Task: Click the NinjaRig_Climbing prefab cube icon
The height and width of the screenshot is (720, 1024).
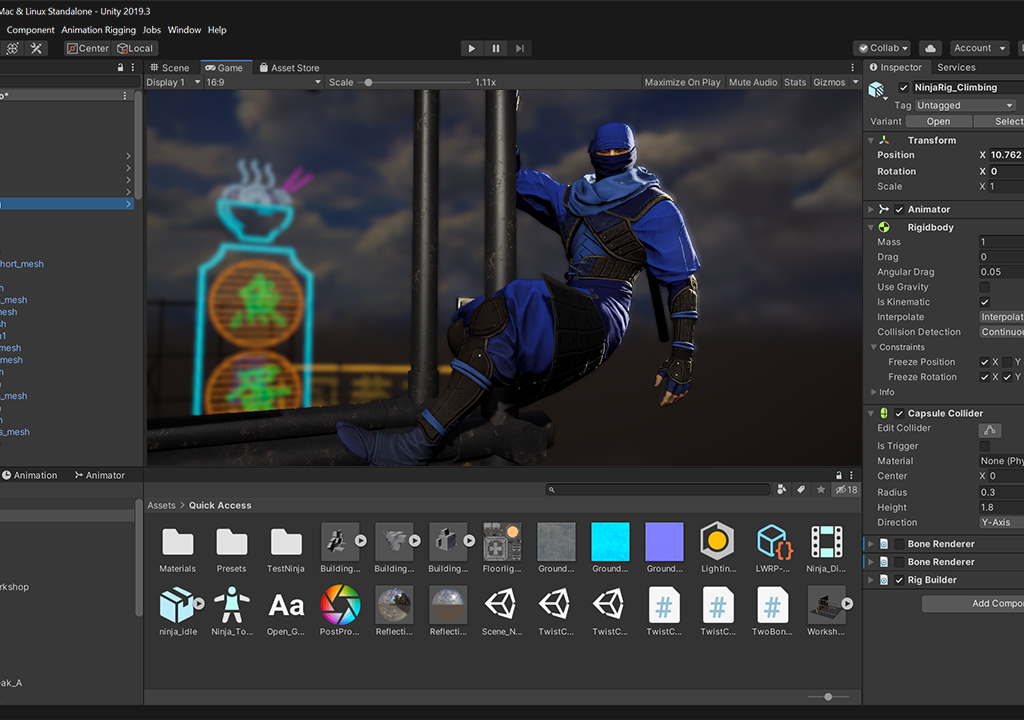Action: click(876, 90)
